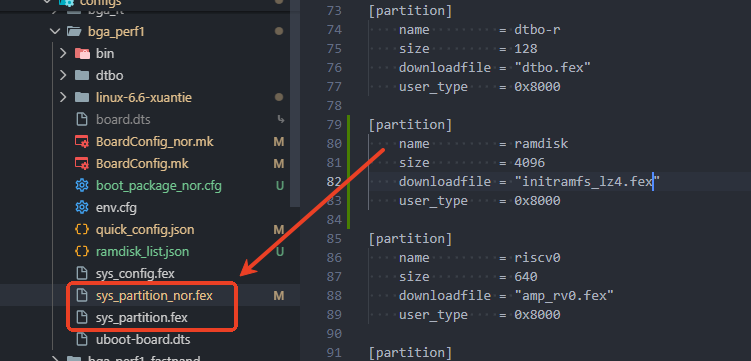Select the dtbo folder name
This screenshot has height=361, width=751.
pos(109,75)
